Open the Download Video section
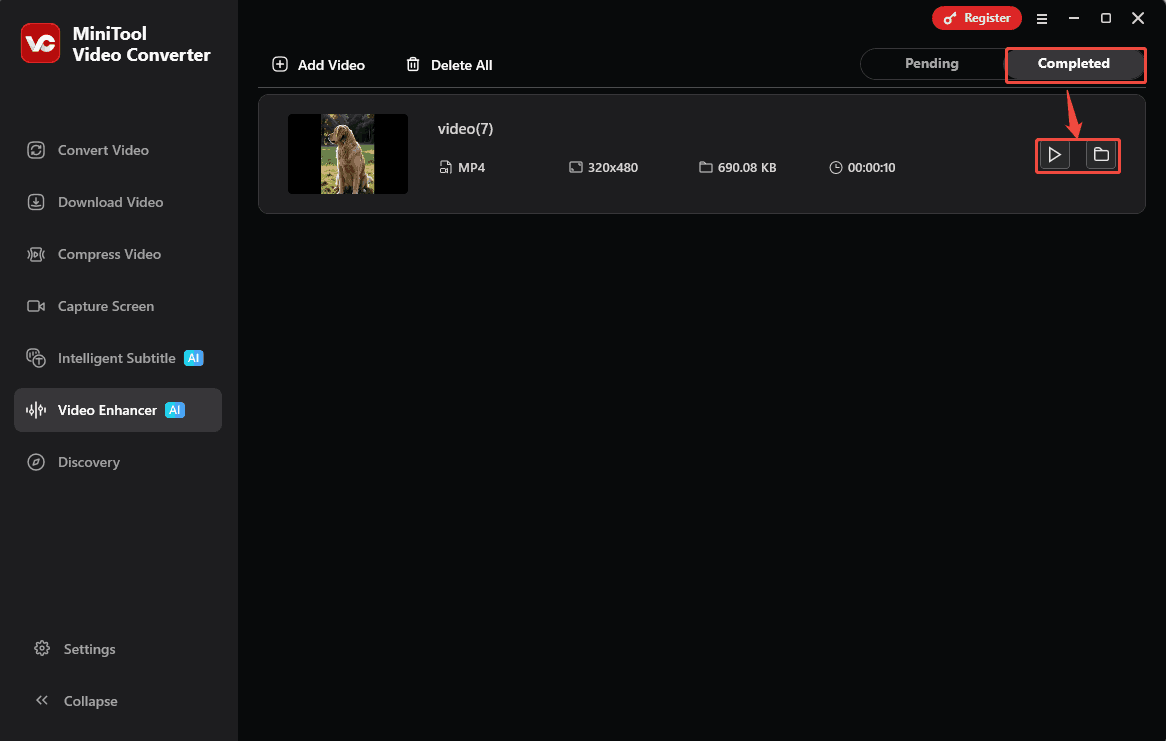 pos(36,202)
